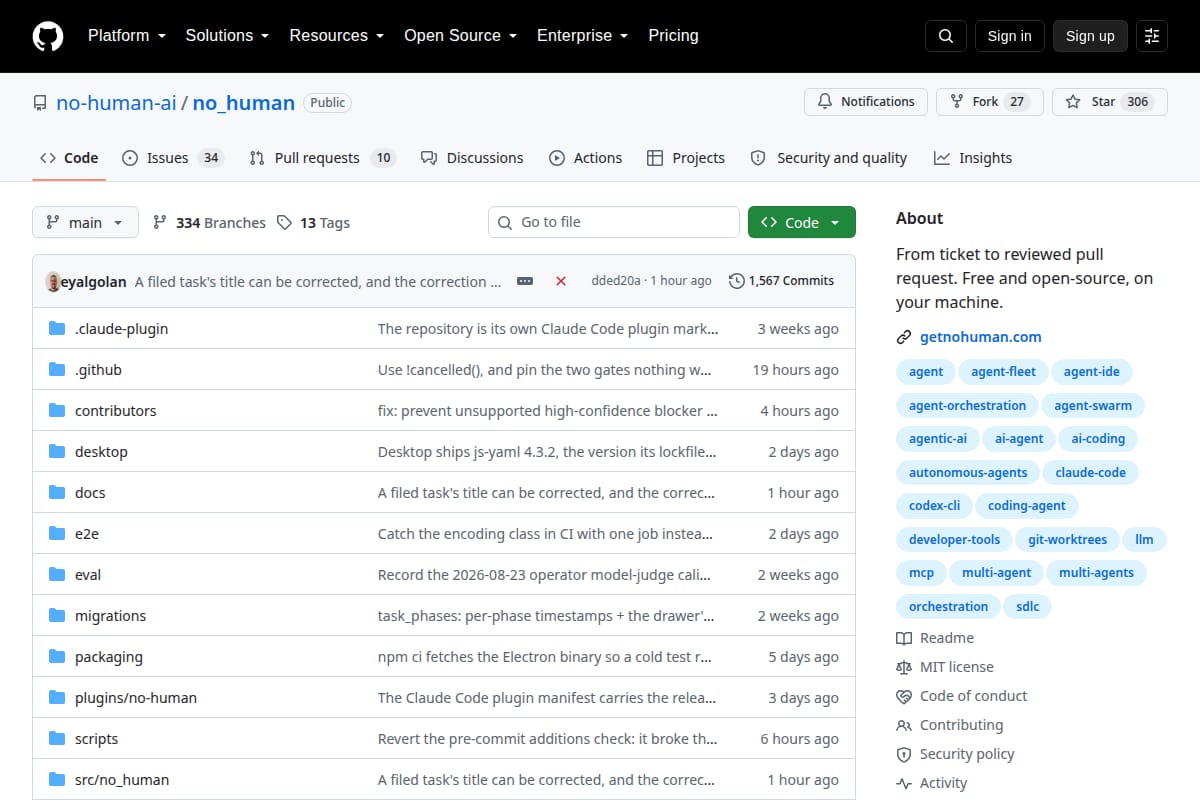Click the pulse icon next to Activity
Viewport: 1200px width, 800px height.
point(904,783)
